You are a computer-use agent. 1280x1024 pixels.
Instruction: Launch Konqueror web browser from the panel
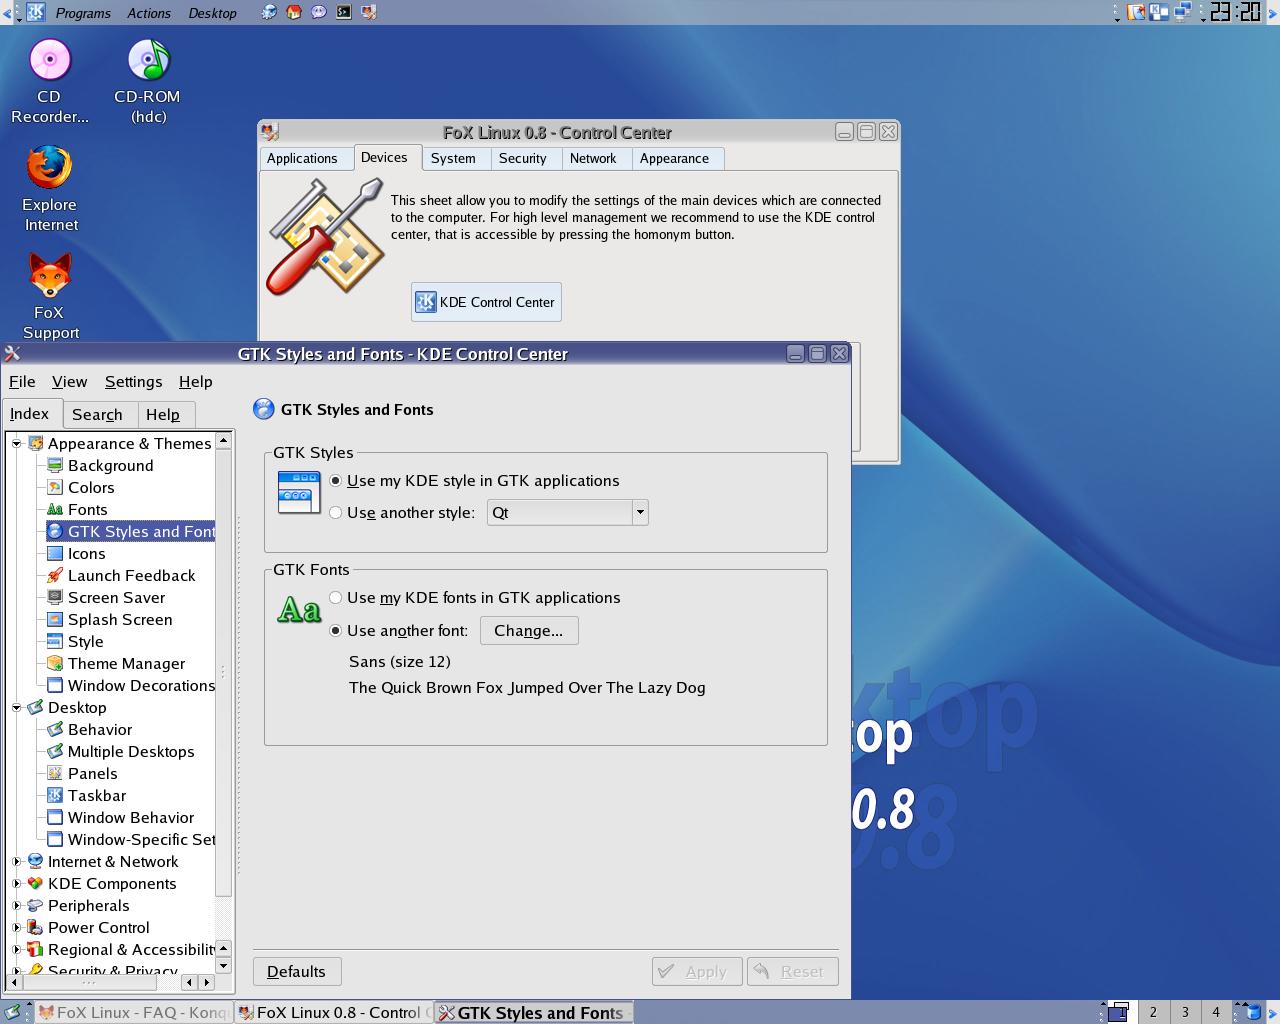click(x=269, y=12)
